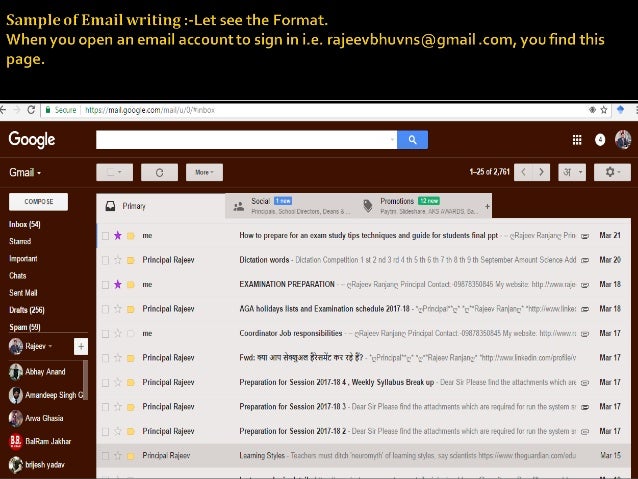Open the Drafts (256) folder
The height and width of the screenshot is (479, 638).
26,310
